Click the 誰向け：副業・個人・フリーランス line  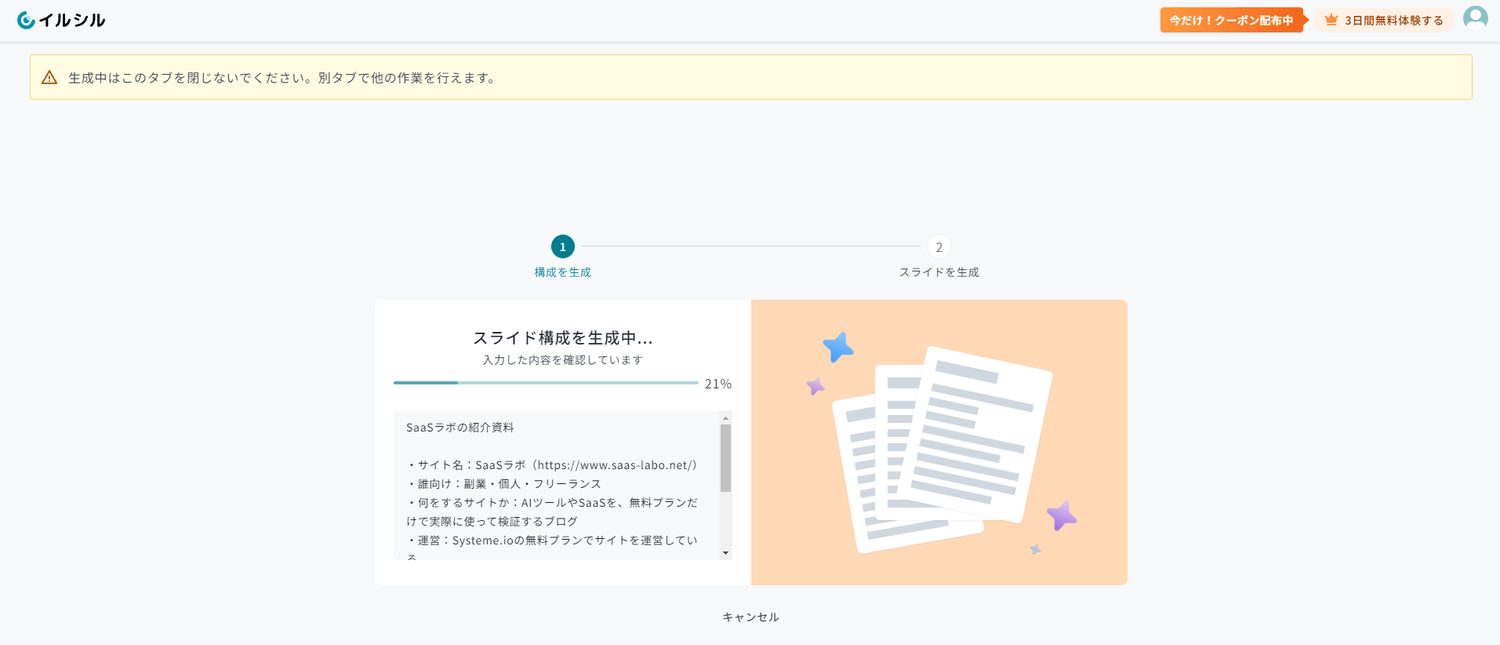[504, 484]
